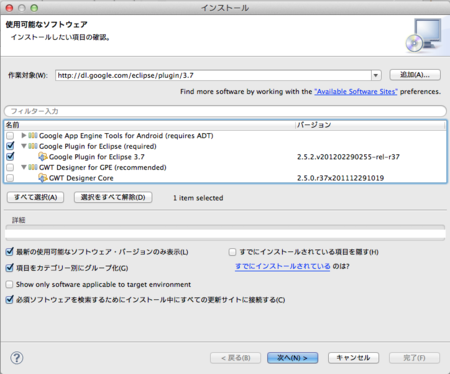
Task: Click the Google App Engine Tools category icon
Action: point(33,136)
